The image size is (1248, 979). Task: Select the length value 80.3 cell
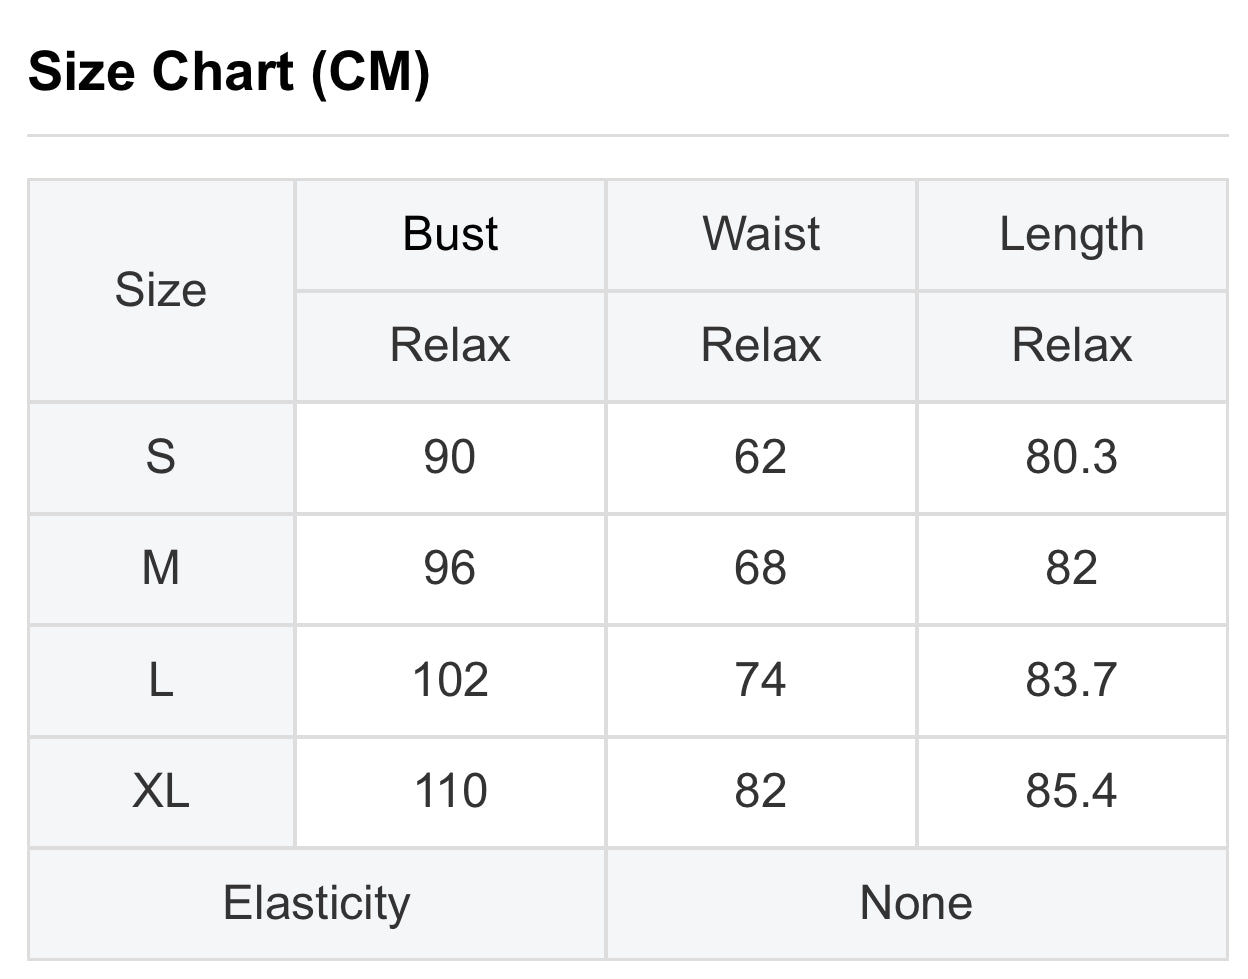tap(1071, 457)
